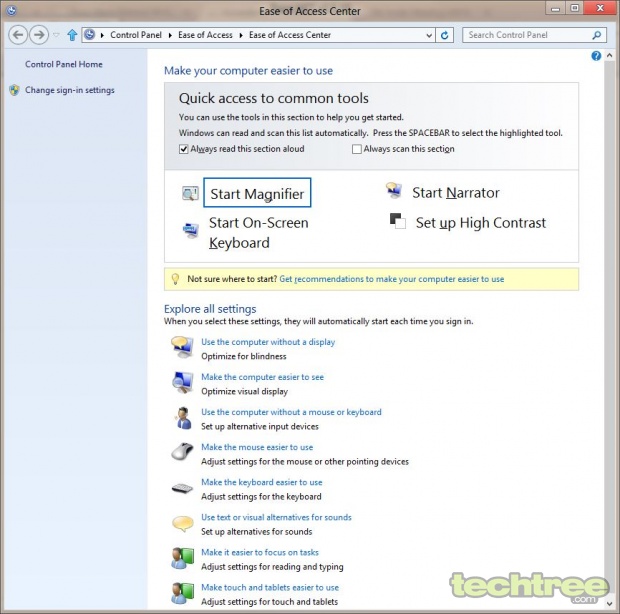The height and width of the screenshot is (614, 620).
Task: Open Make the keyboard easier to use
Action: point(261,482)
